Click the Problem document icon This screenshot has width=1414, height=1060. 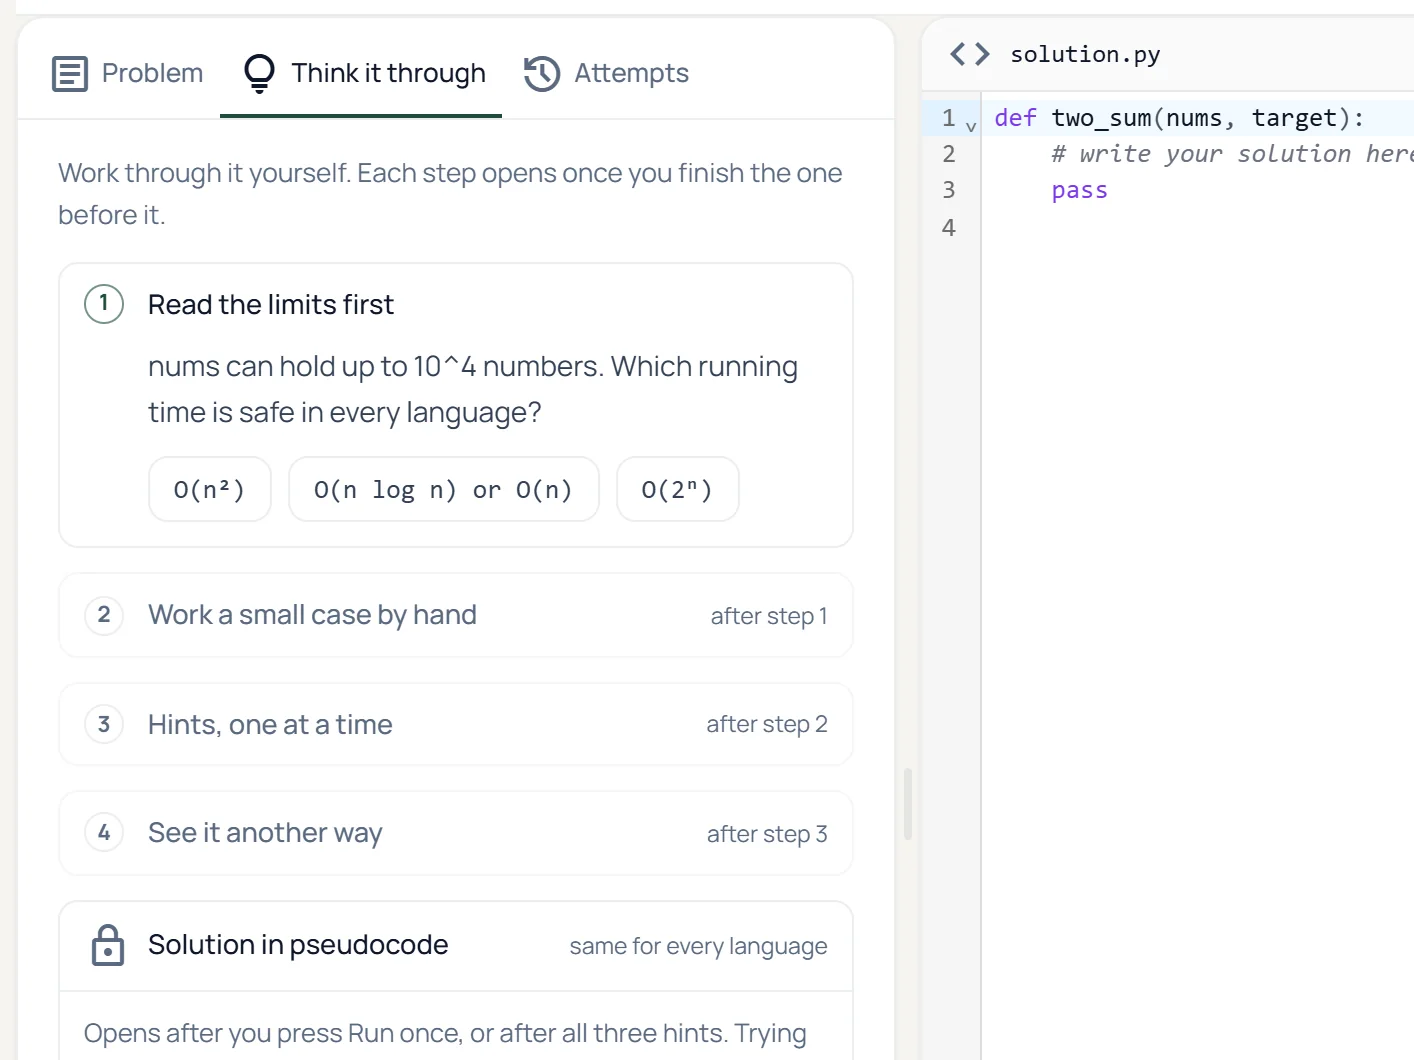[x=70, y=74]
